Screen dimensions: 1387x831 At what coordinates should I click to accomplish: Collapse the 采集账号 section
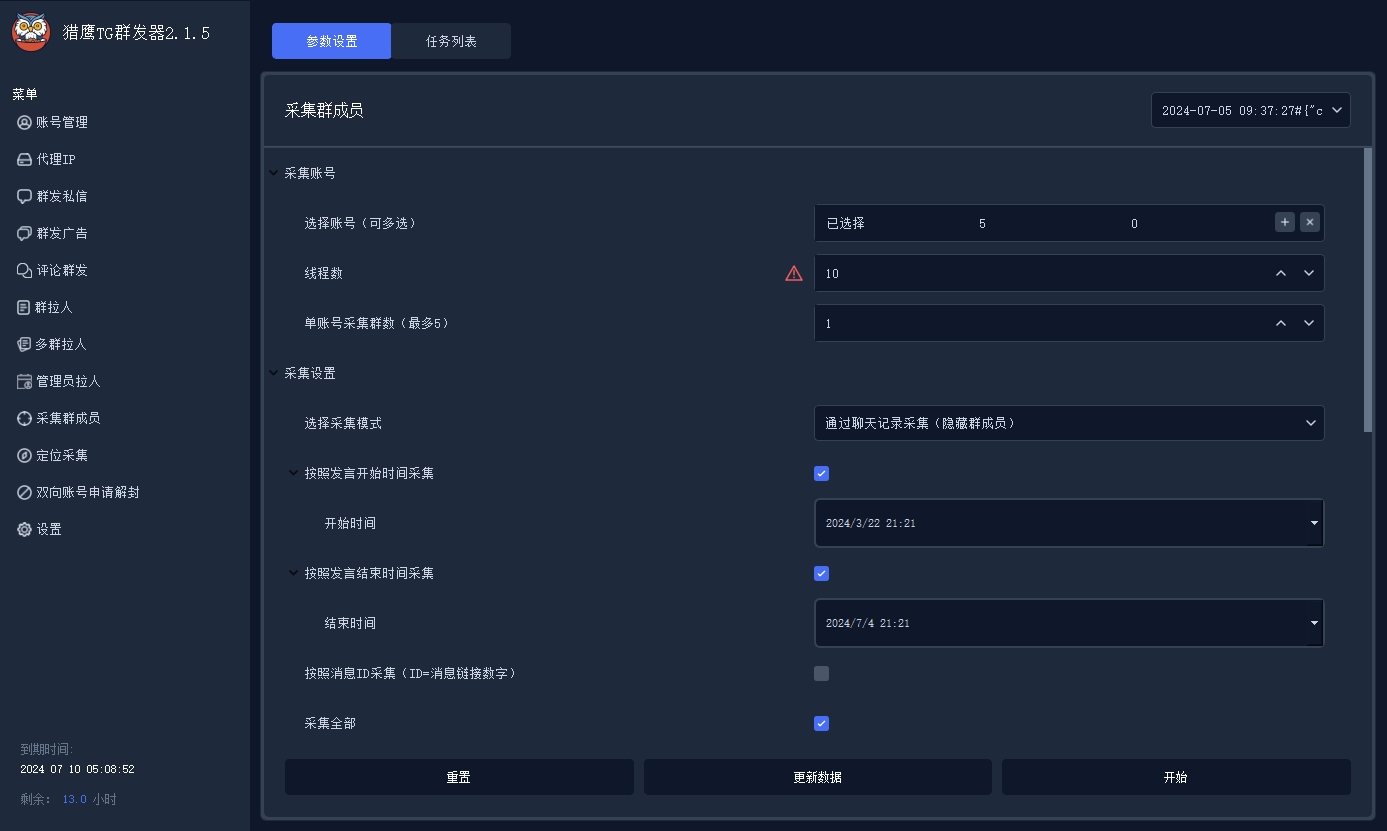point(274,173)
